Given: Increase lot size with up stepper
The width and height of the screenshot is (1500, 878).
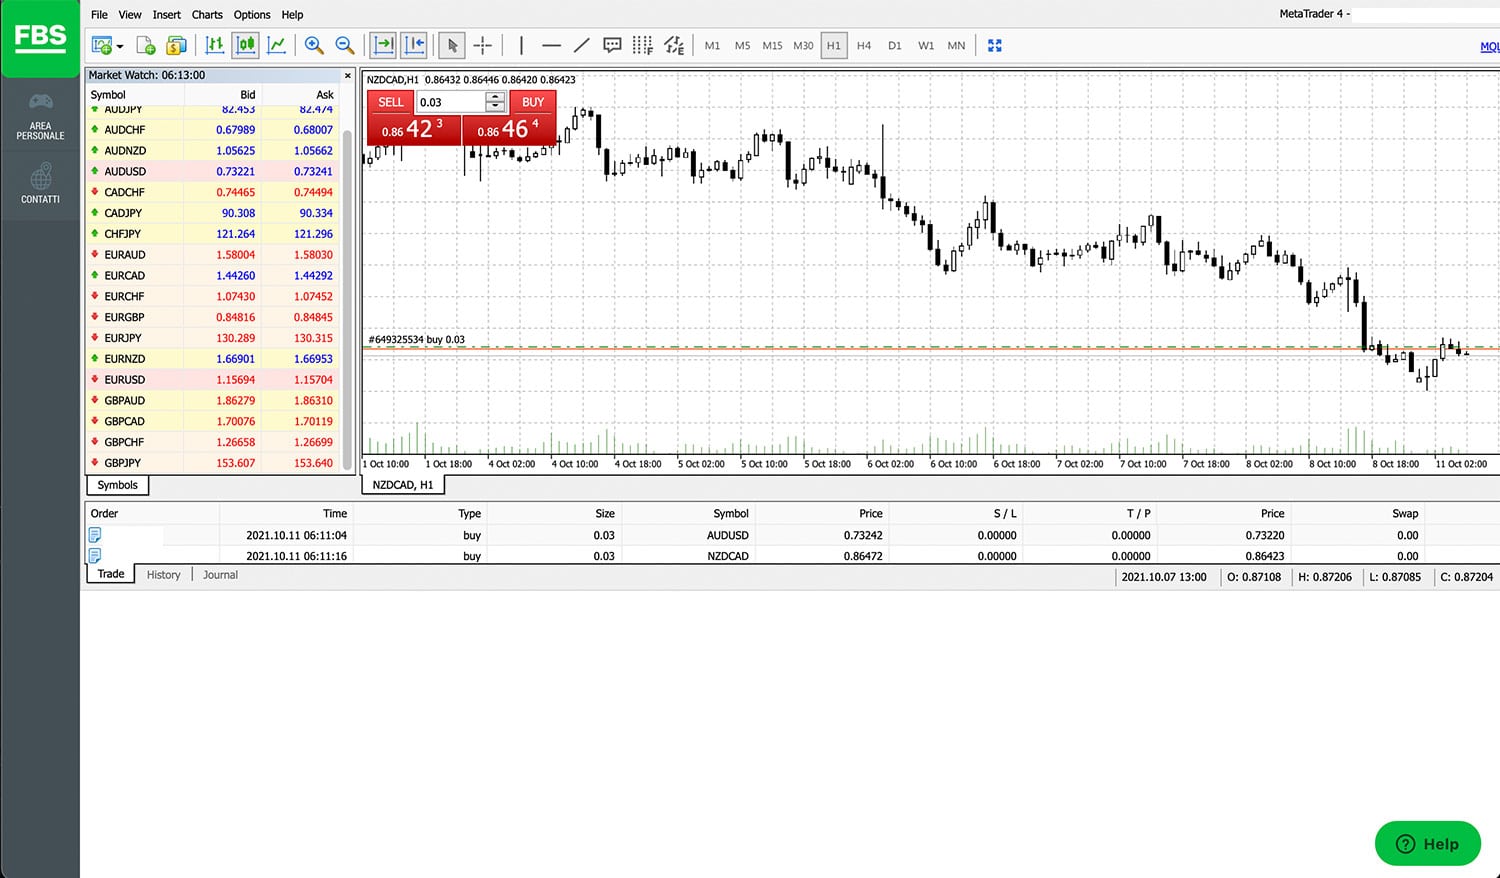Looking at the screenshot, I should click(495, 97).
